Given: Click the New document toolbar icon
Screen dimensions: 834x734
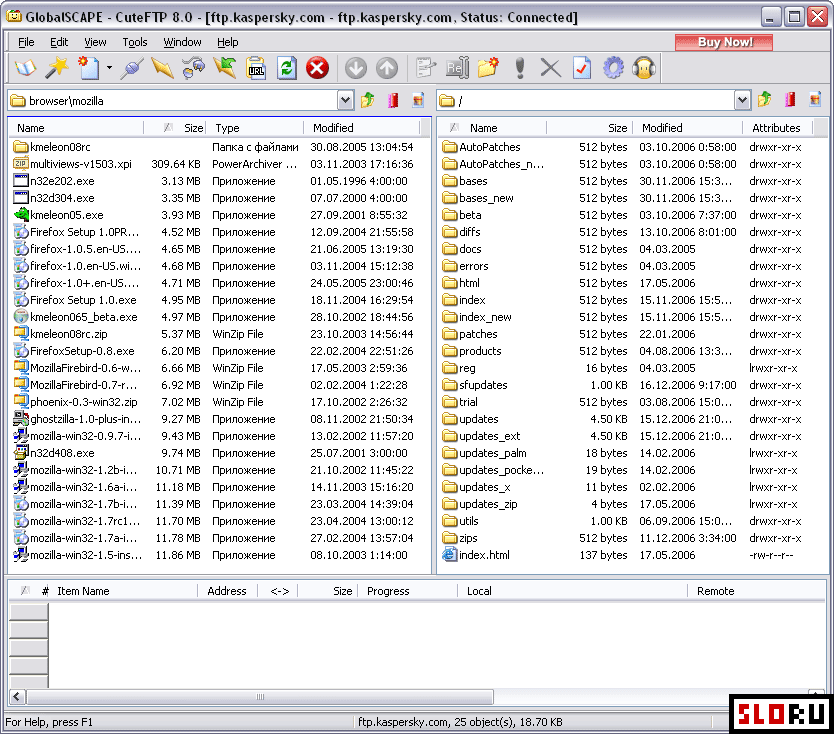Looking at the screenshot, I should pos(88,68).
